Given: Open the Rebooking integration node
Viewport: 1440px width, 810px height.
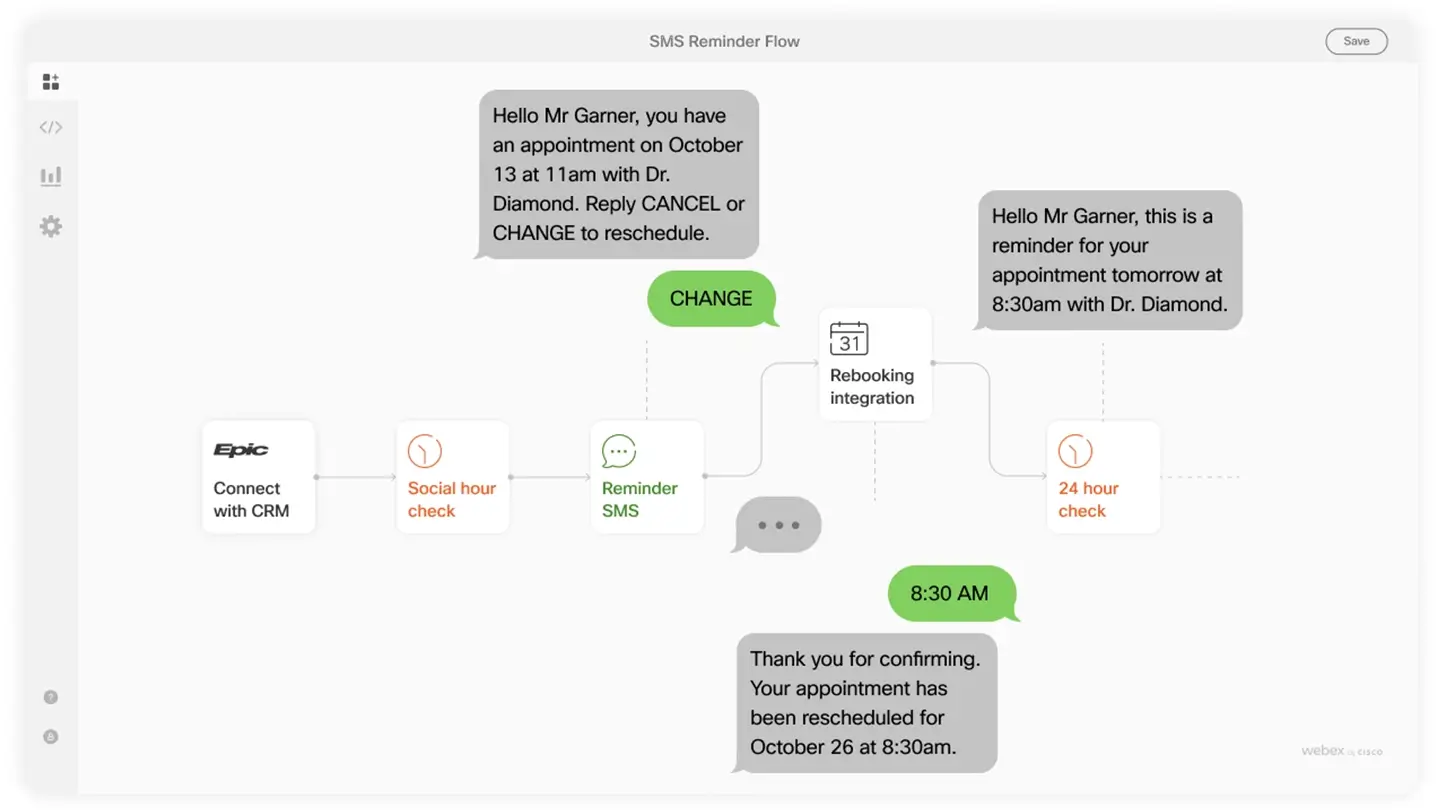Looking at the screenshot, I should (875, 365).
